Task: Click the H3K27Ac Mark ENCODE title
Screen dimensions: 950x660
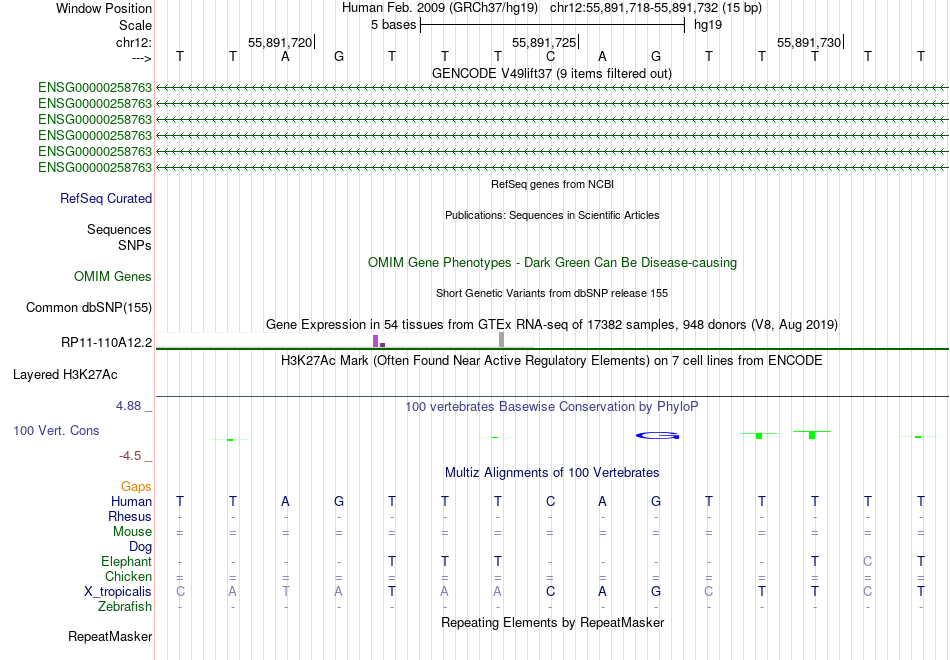Action: click(552, 361)
